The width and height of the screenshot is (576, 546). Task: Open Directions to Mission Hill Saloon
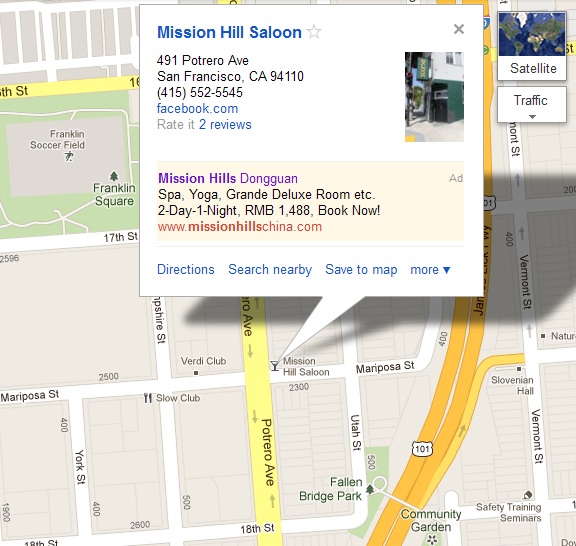coord(186,269)
